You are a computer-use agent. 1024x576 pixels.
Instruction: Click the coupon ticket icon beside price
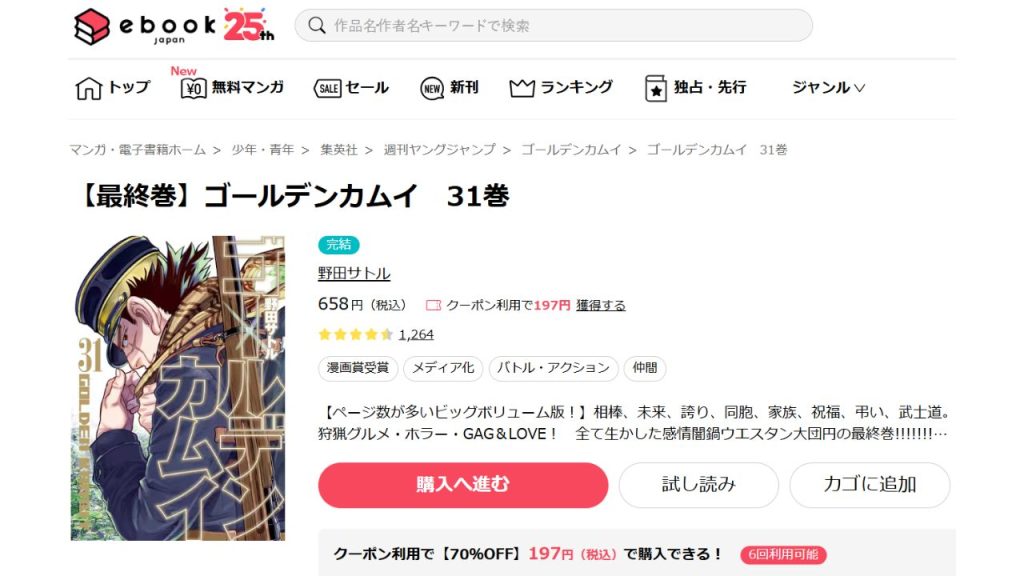tap(433, 305)
